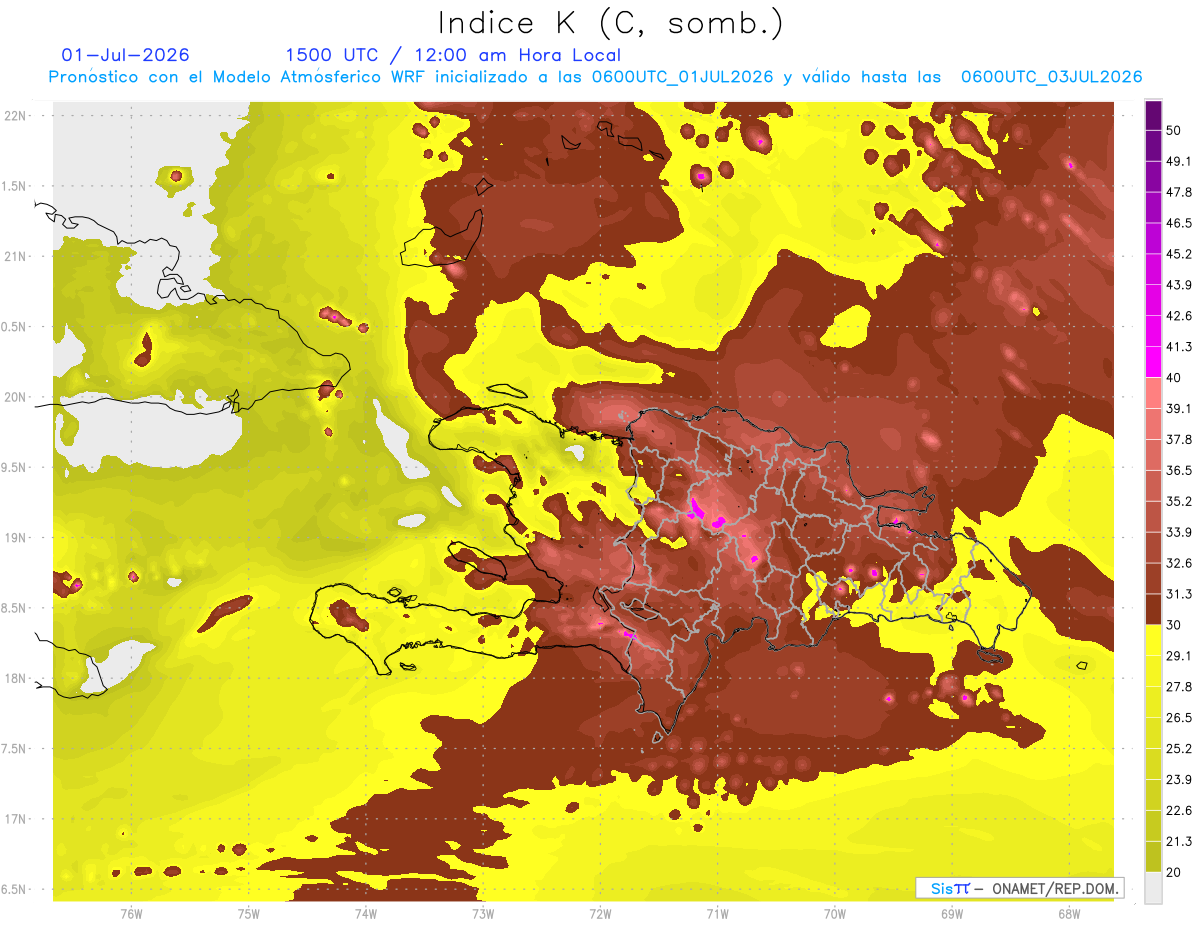Select the legend value "30"

pos(1174,625)
